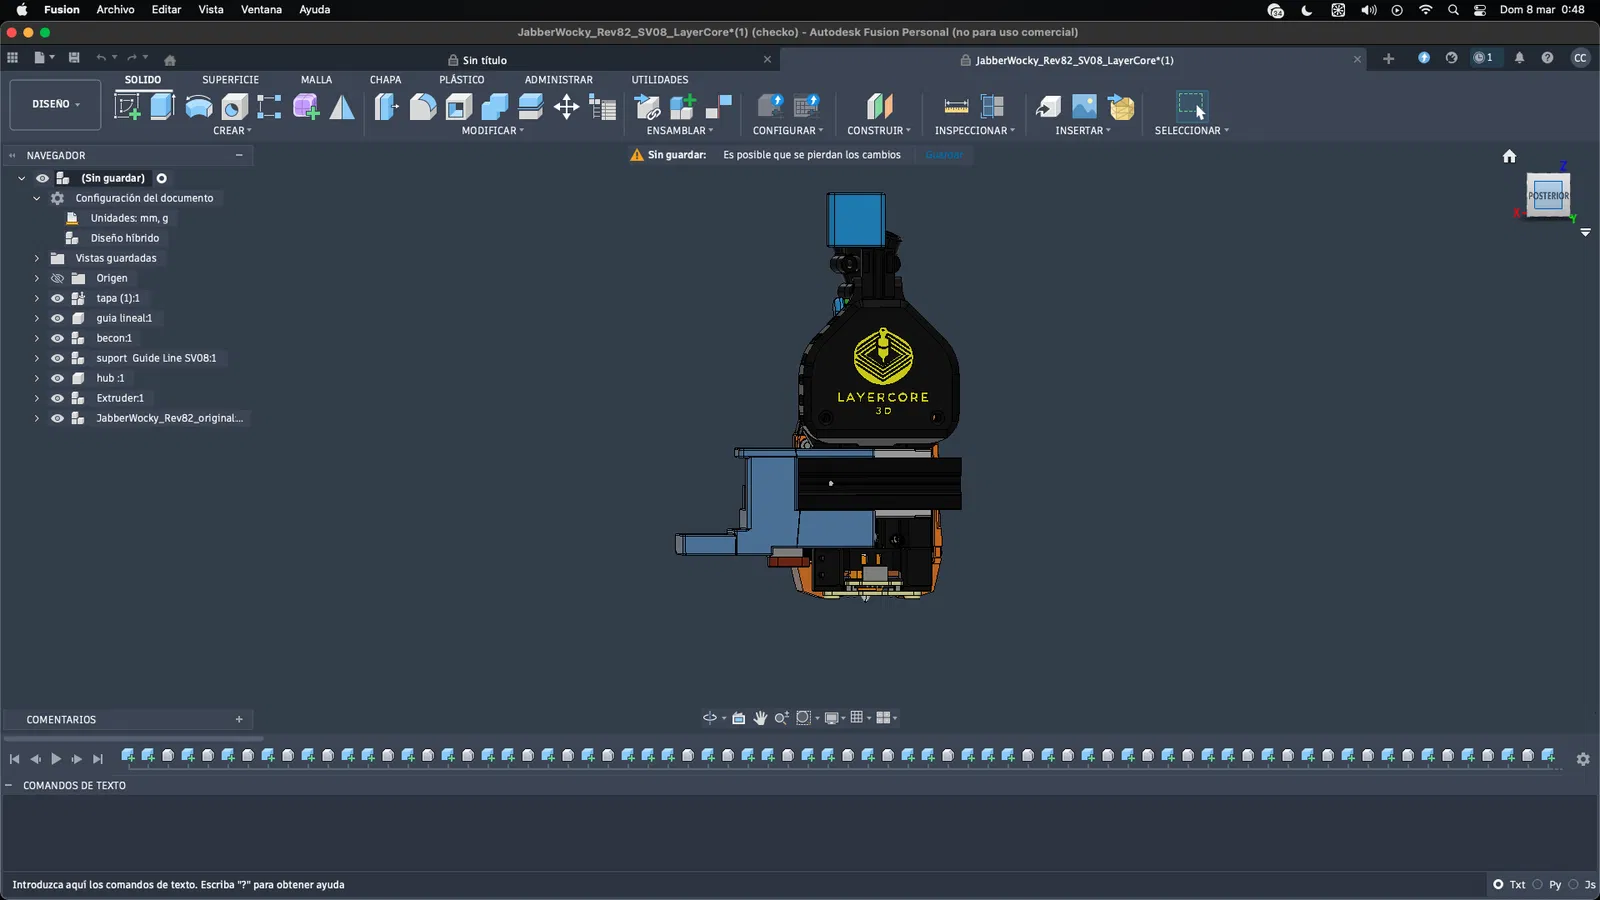1600x900 pixels.
Task: Select the Hole tool
Action: (x=234, y=106)
